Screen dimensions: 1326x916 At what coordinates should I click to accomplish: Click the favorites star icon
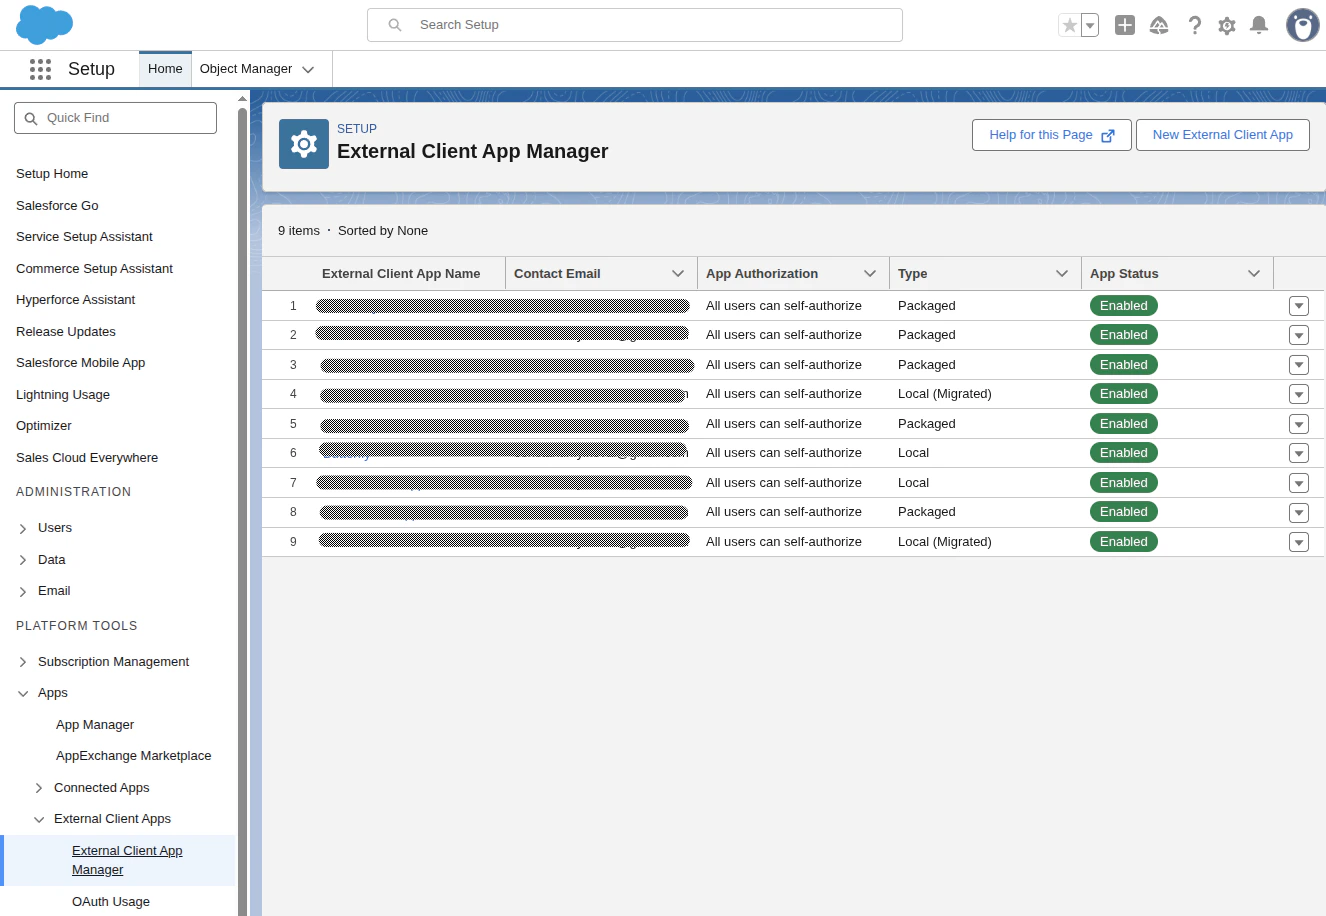tap(1070, 25)
